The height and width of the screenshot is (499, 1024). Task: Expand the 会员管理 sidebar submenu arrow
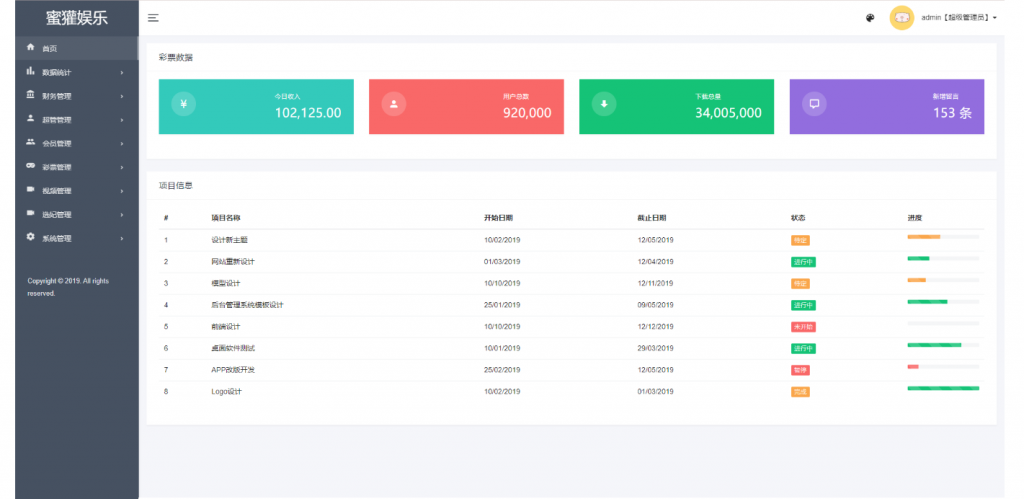tap(122, 143)
